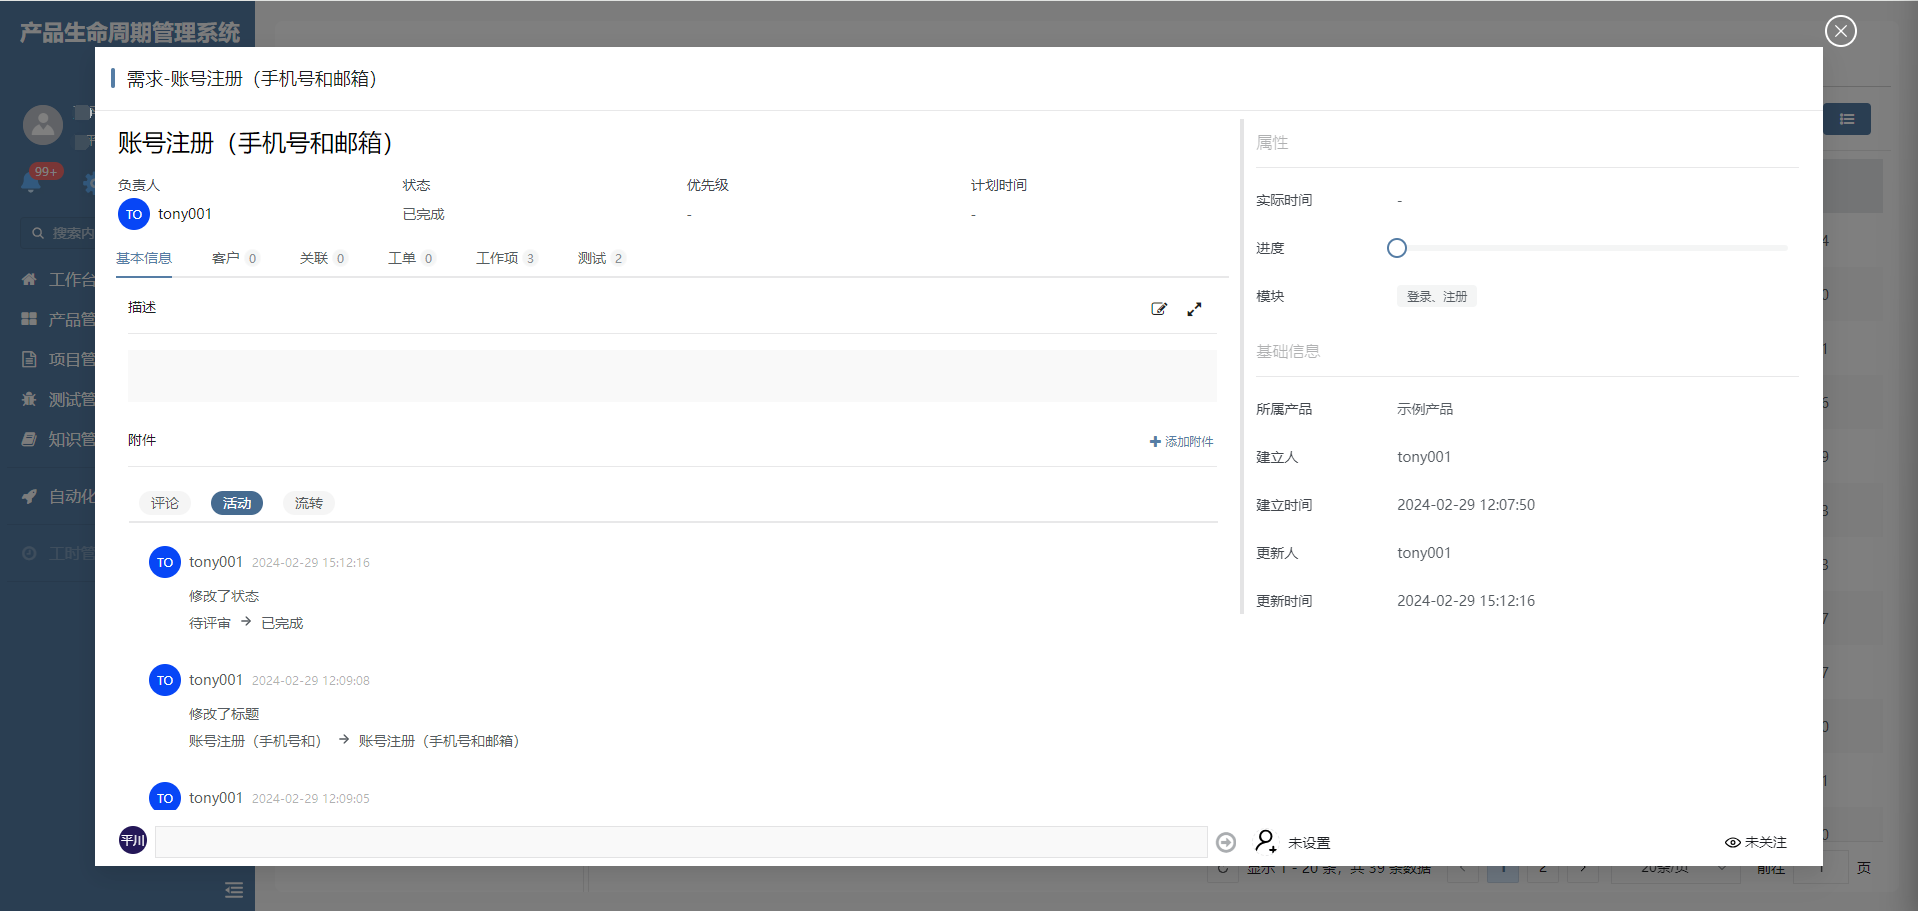Open 工时管理 clock icon in sidebar
Screen dimensions: 1918x911
pos(29,553)
